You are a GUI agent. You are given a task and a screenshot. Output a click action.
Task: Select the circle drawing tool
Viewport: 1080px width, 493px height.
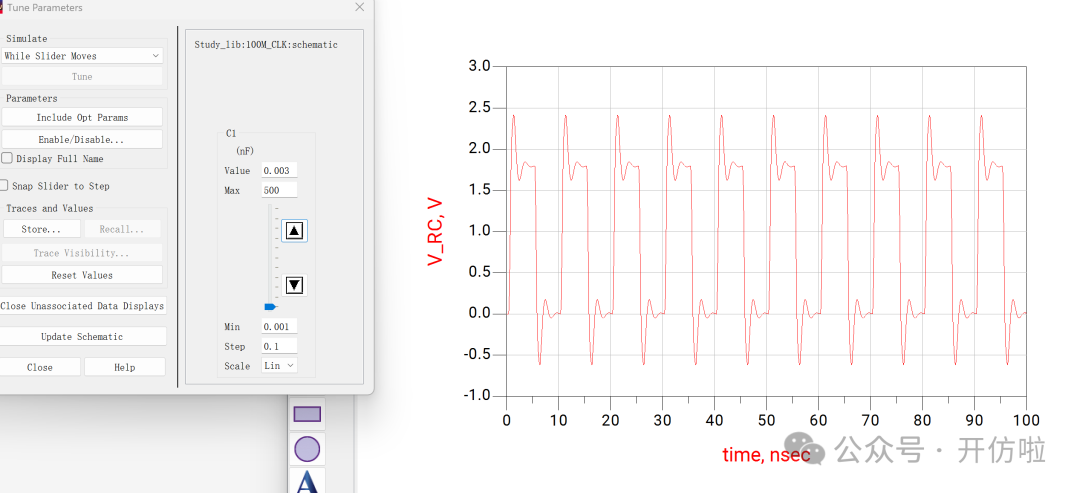coord(307,449)
